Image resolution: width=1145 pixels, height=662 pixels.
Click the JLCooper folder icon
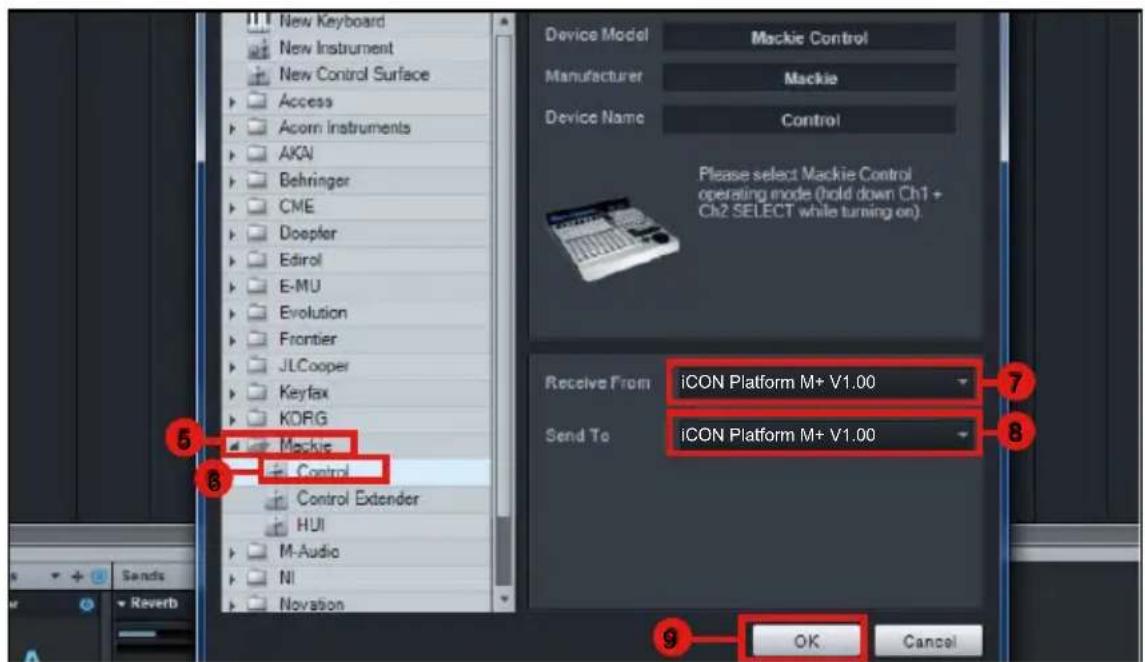click(x=257, y=366)
